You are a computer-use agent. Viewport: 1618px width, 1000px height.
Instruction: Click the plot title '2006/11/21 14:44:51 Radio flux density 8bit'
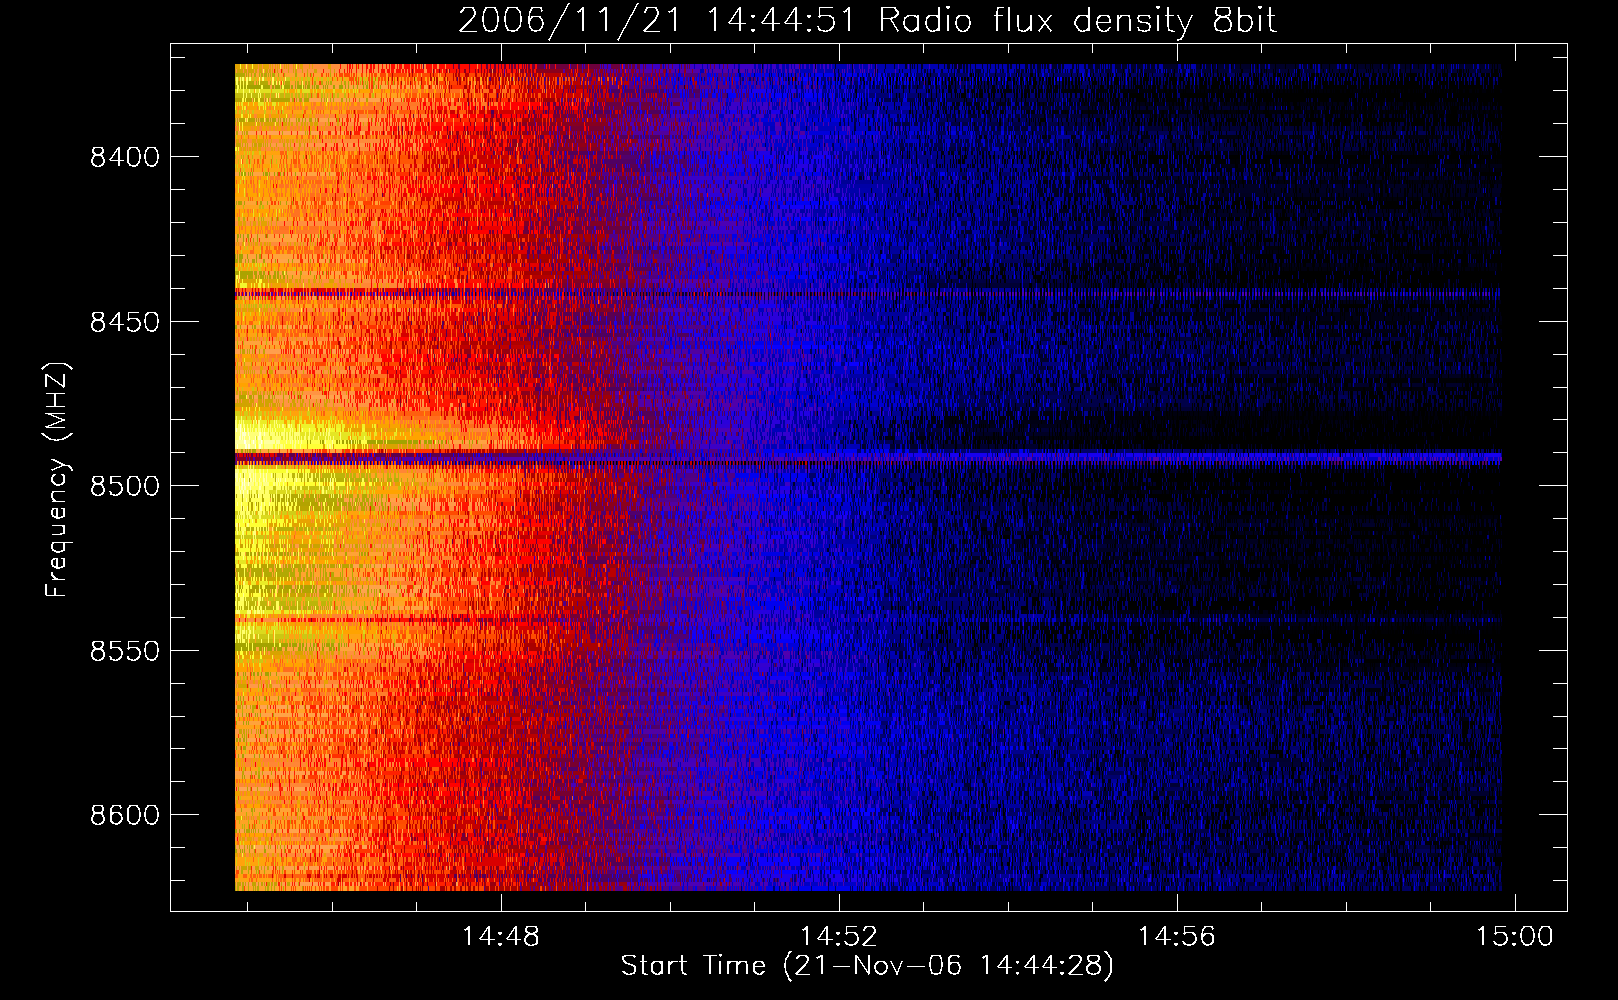pos(867,21)
